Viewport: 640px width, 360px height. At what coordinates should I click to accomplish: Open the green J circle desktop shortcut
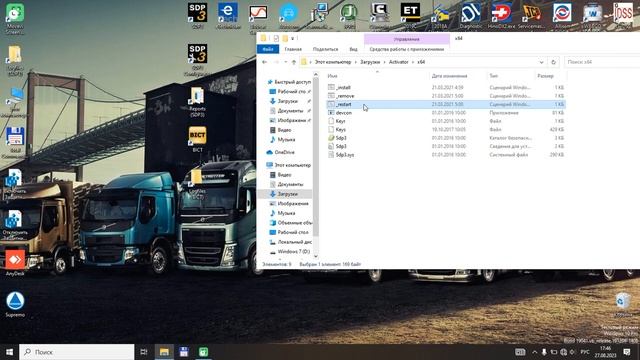click(349, 16)
